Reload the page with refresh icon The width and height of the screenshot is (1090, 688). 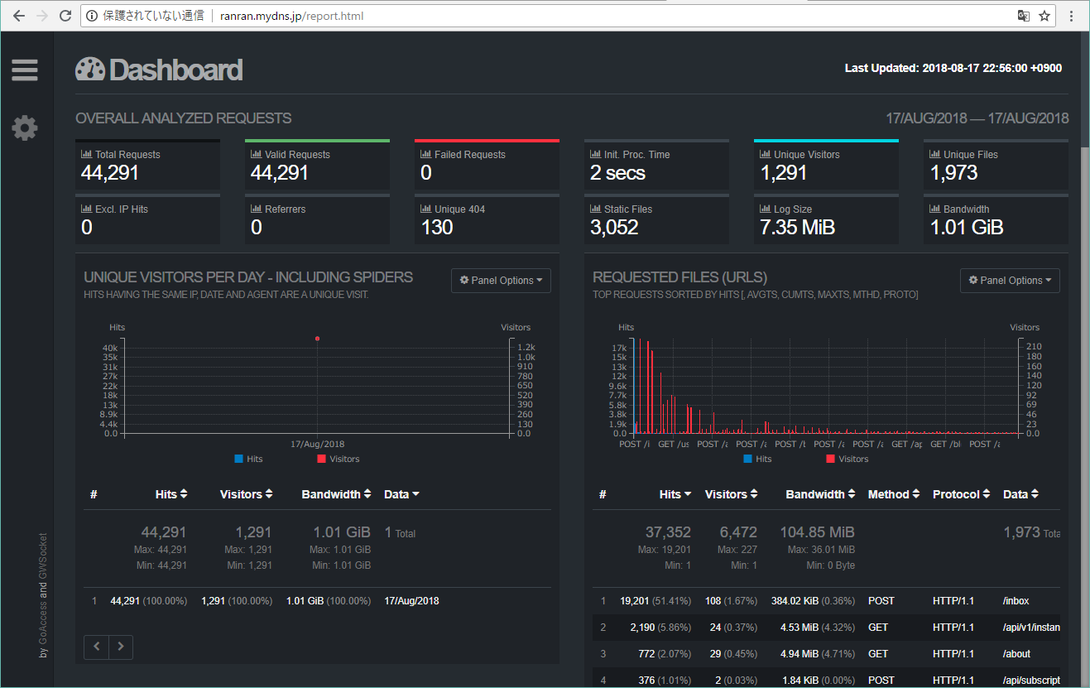(65, 16)
